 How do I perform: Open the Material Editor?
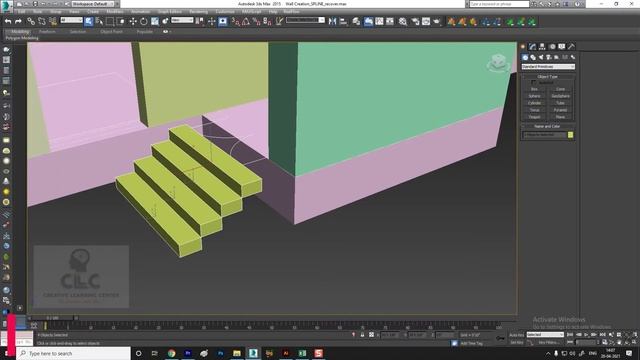[403, 21]
